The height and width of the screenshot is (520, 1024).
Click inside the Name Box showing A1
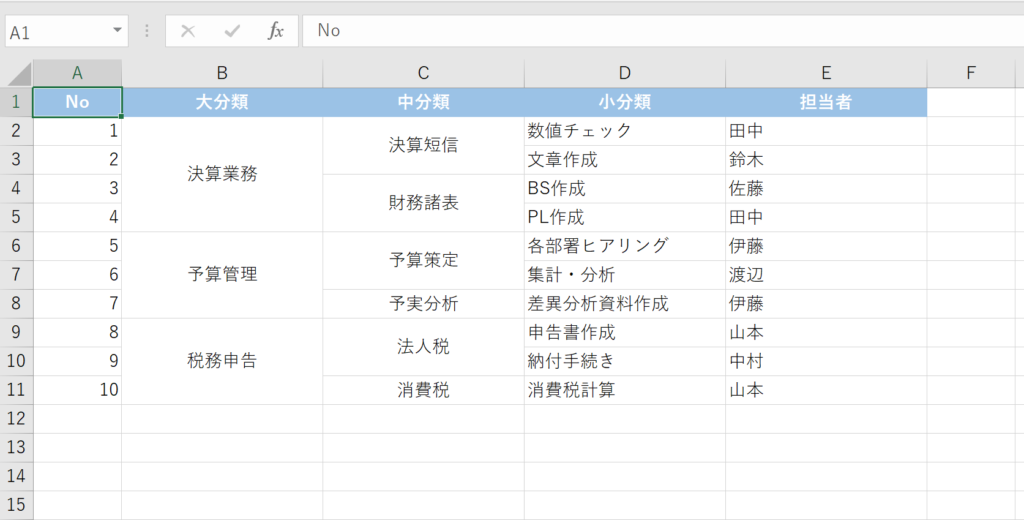(x=58, y=31)
